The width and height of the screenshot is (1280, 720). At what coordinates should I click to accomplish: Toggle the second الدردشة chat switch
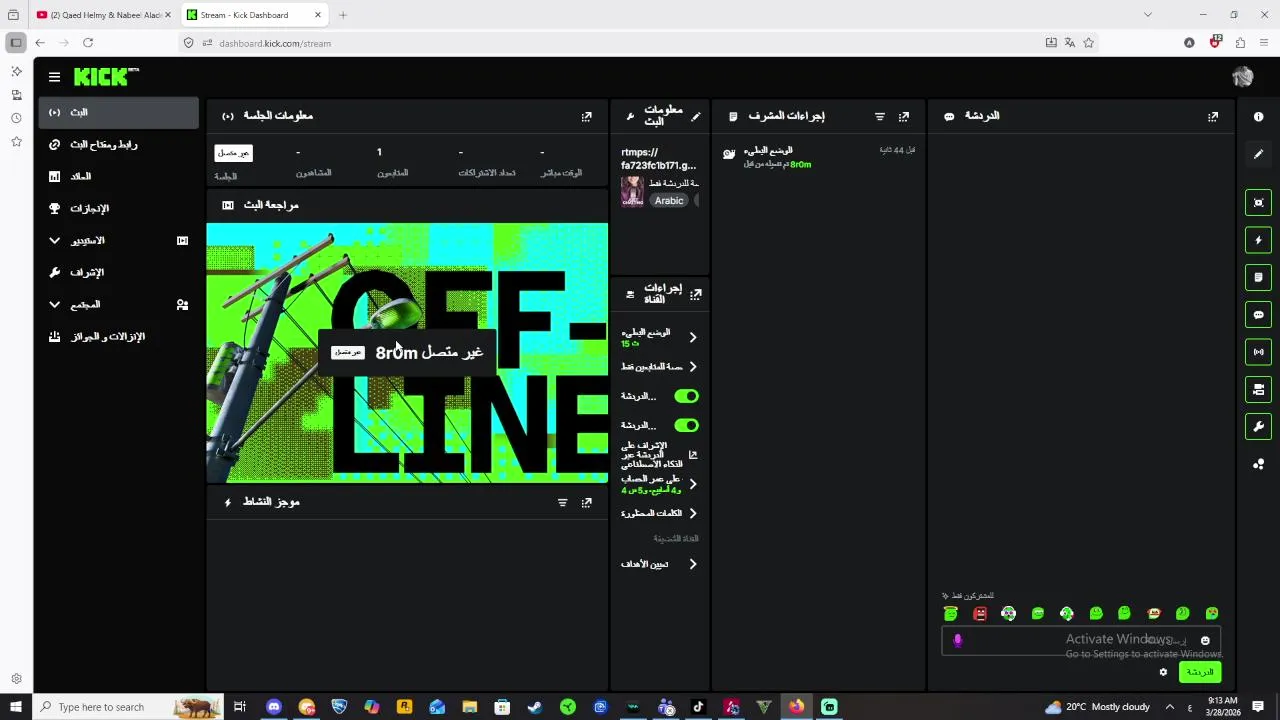click(x=686, y=425)
